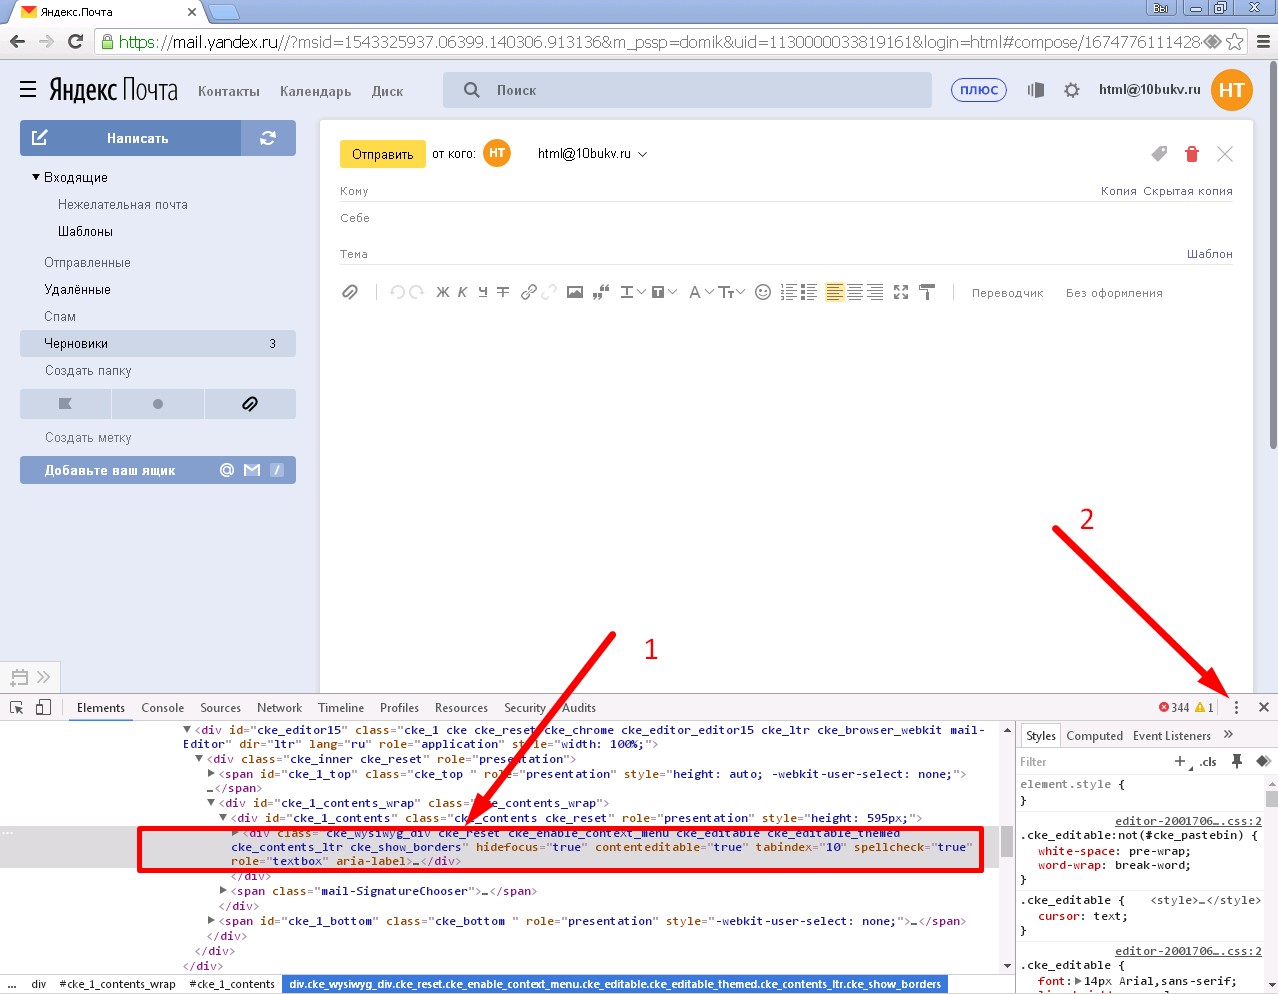Open DevTools three-dot customize menu
The image size is (1278, 994).
click(x=1236, y=707)
